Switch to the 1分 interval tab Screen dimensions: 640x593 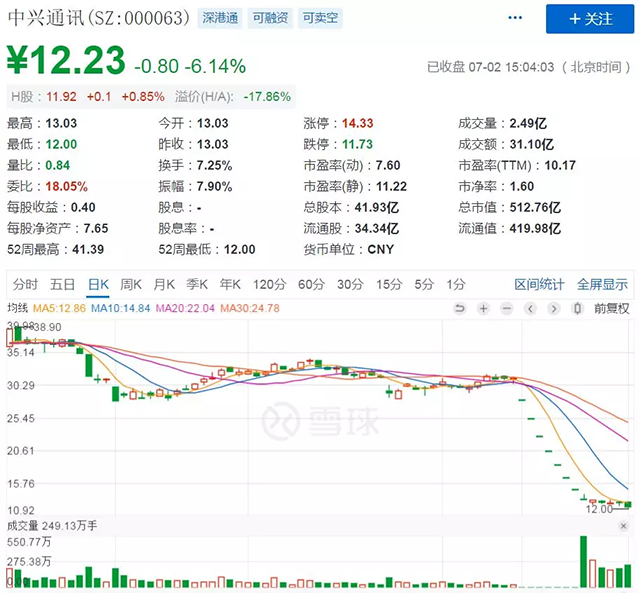[456, 284]
